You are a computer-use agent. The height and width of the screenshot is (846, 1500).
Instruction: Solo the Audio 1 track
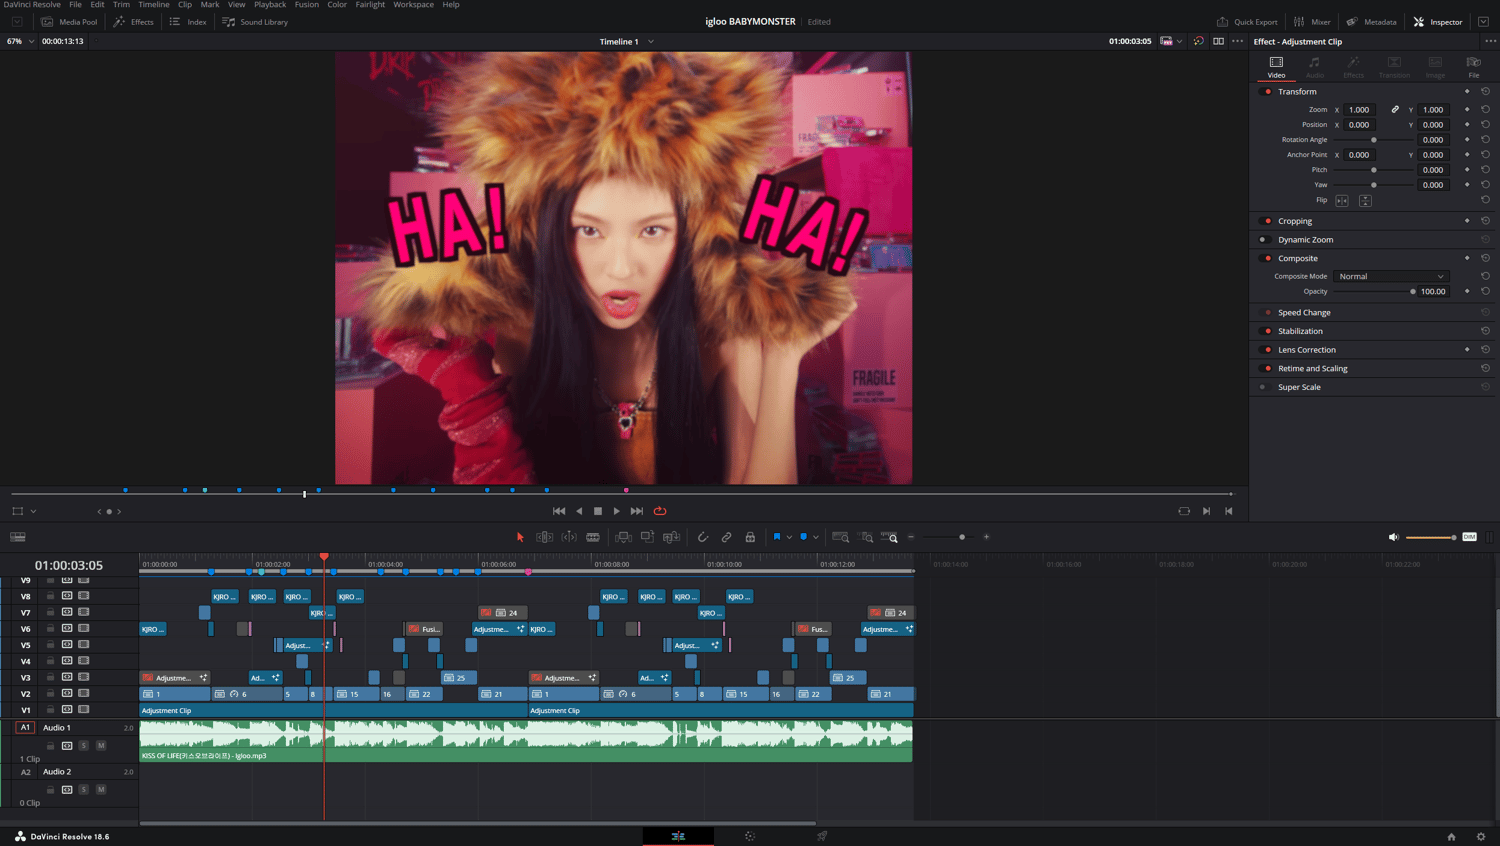tap(84, 745)
